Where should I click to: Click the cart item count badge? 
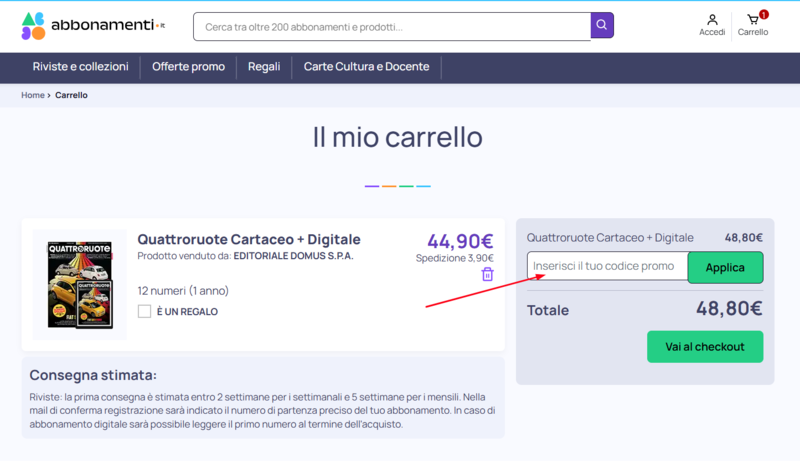pos(764,14)
